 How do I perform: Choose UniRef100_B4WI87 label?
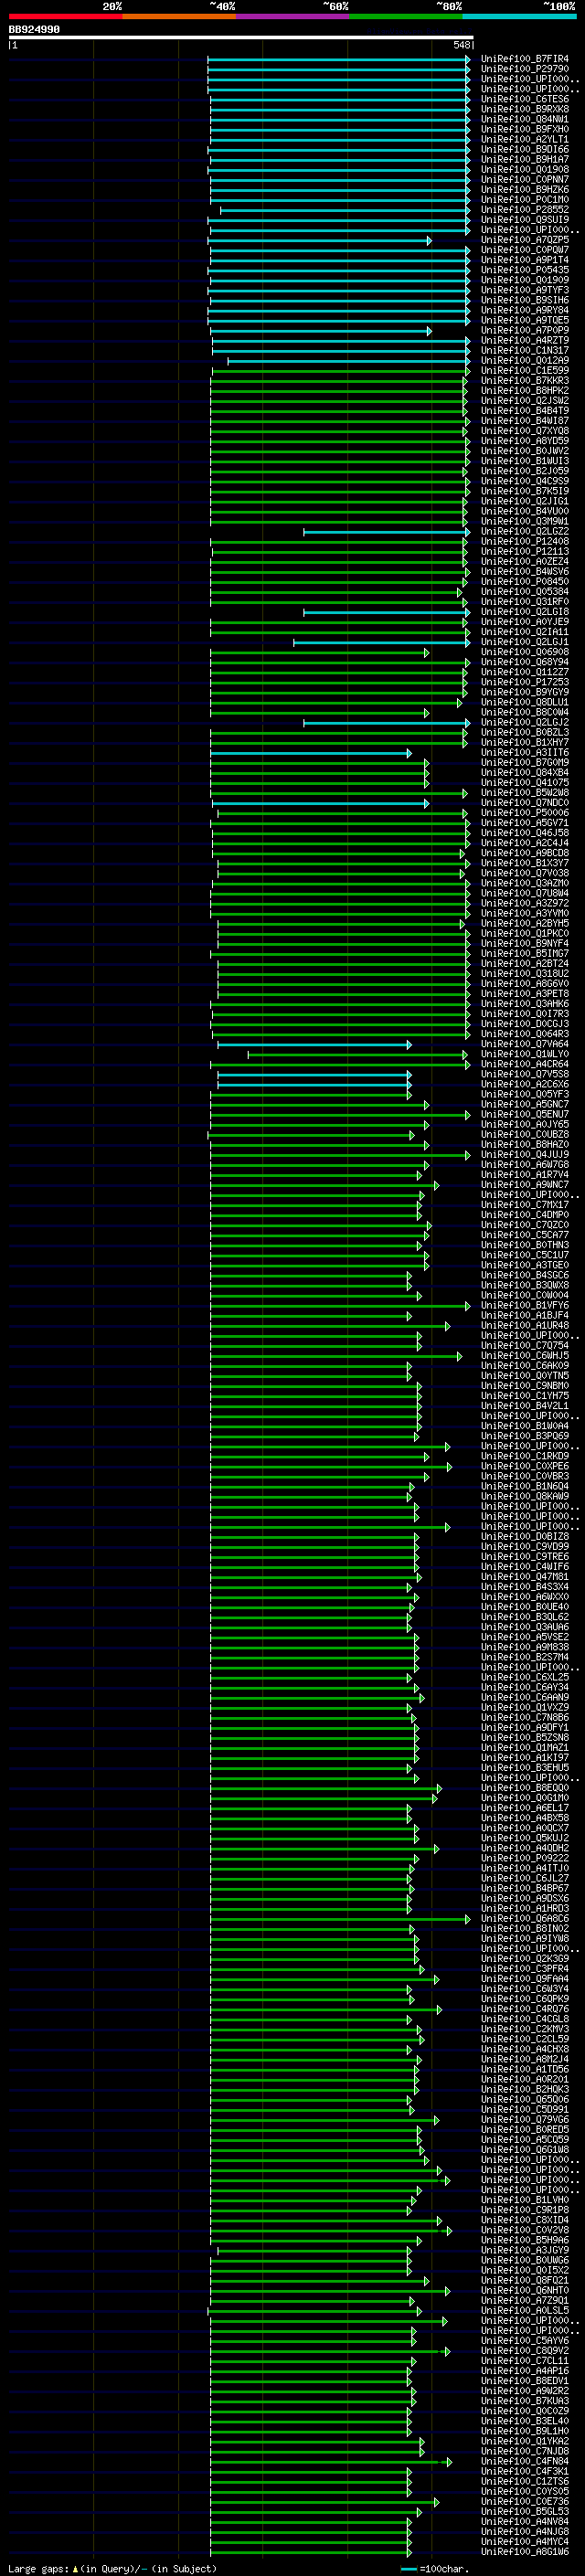coord(525,420)
